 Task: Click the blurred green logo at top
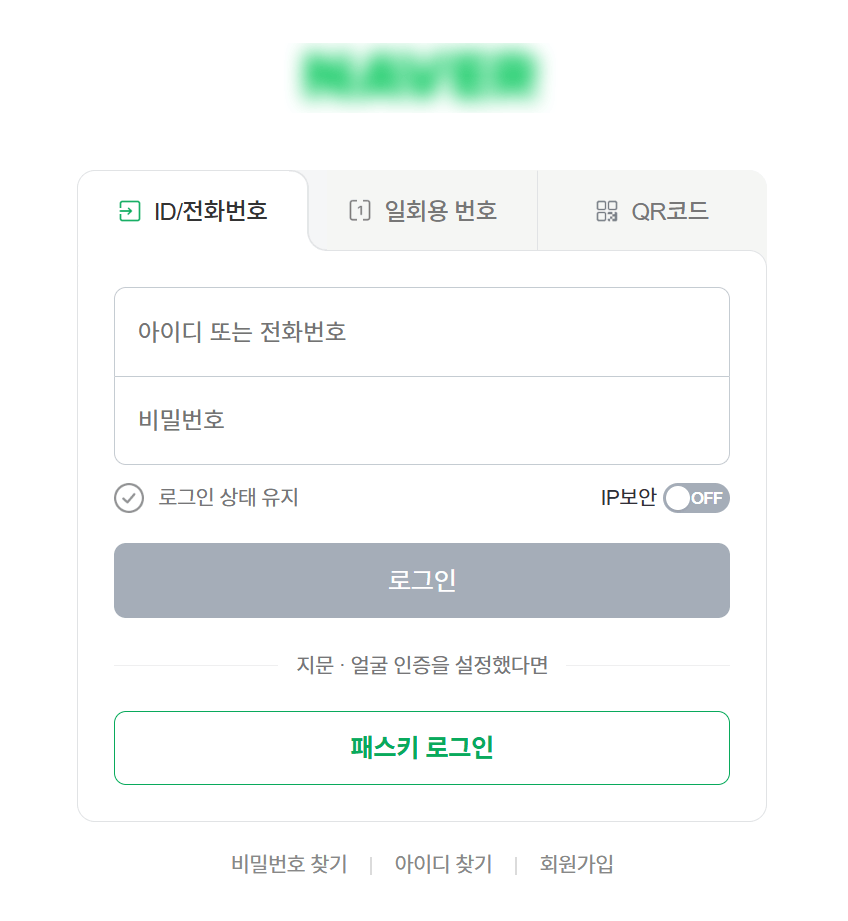click(x=421, y=74)
